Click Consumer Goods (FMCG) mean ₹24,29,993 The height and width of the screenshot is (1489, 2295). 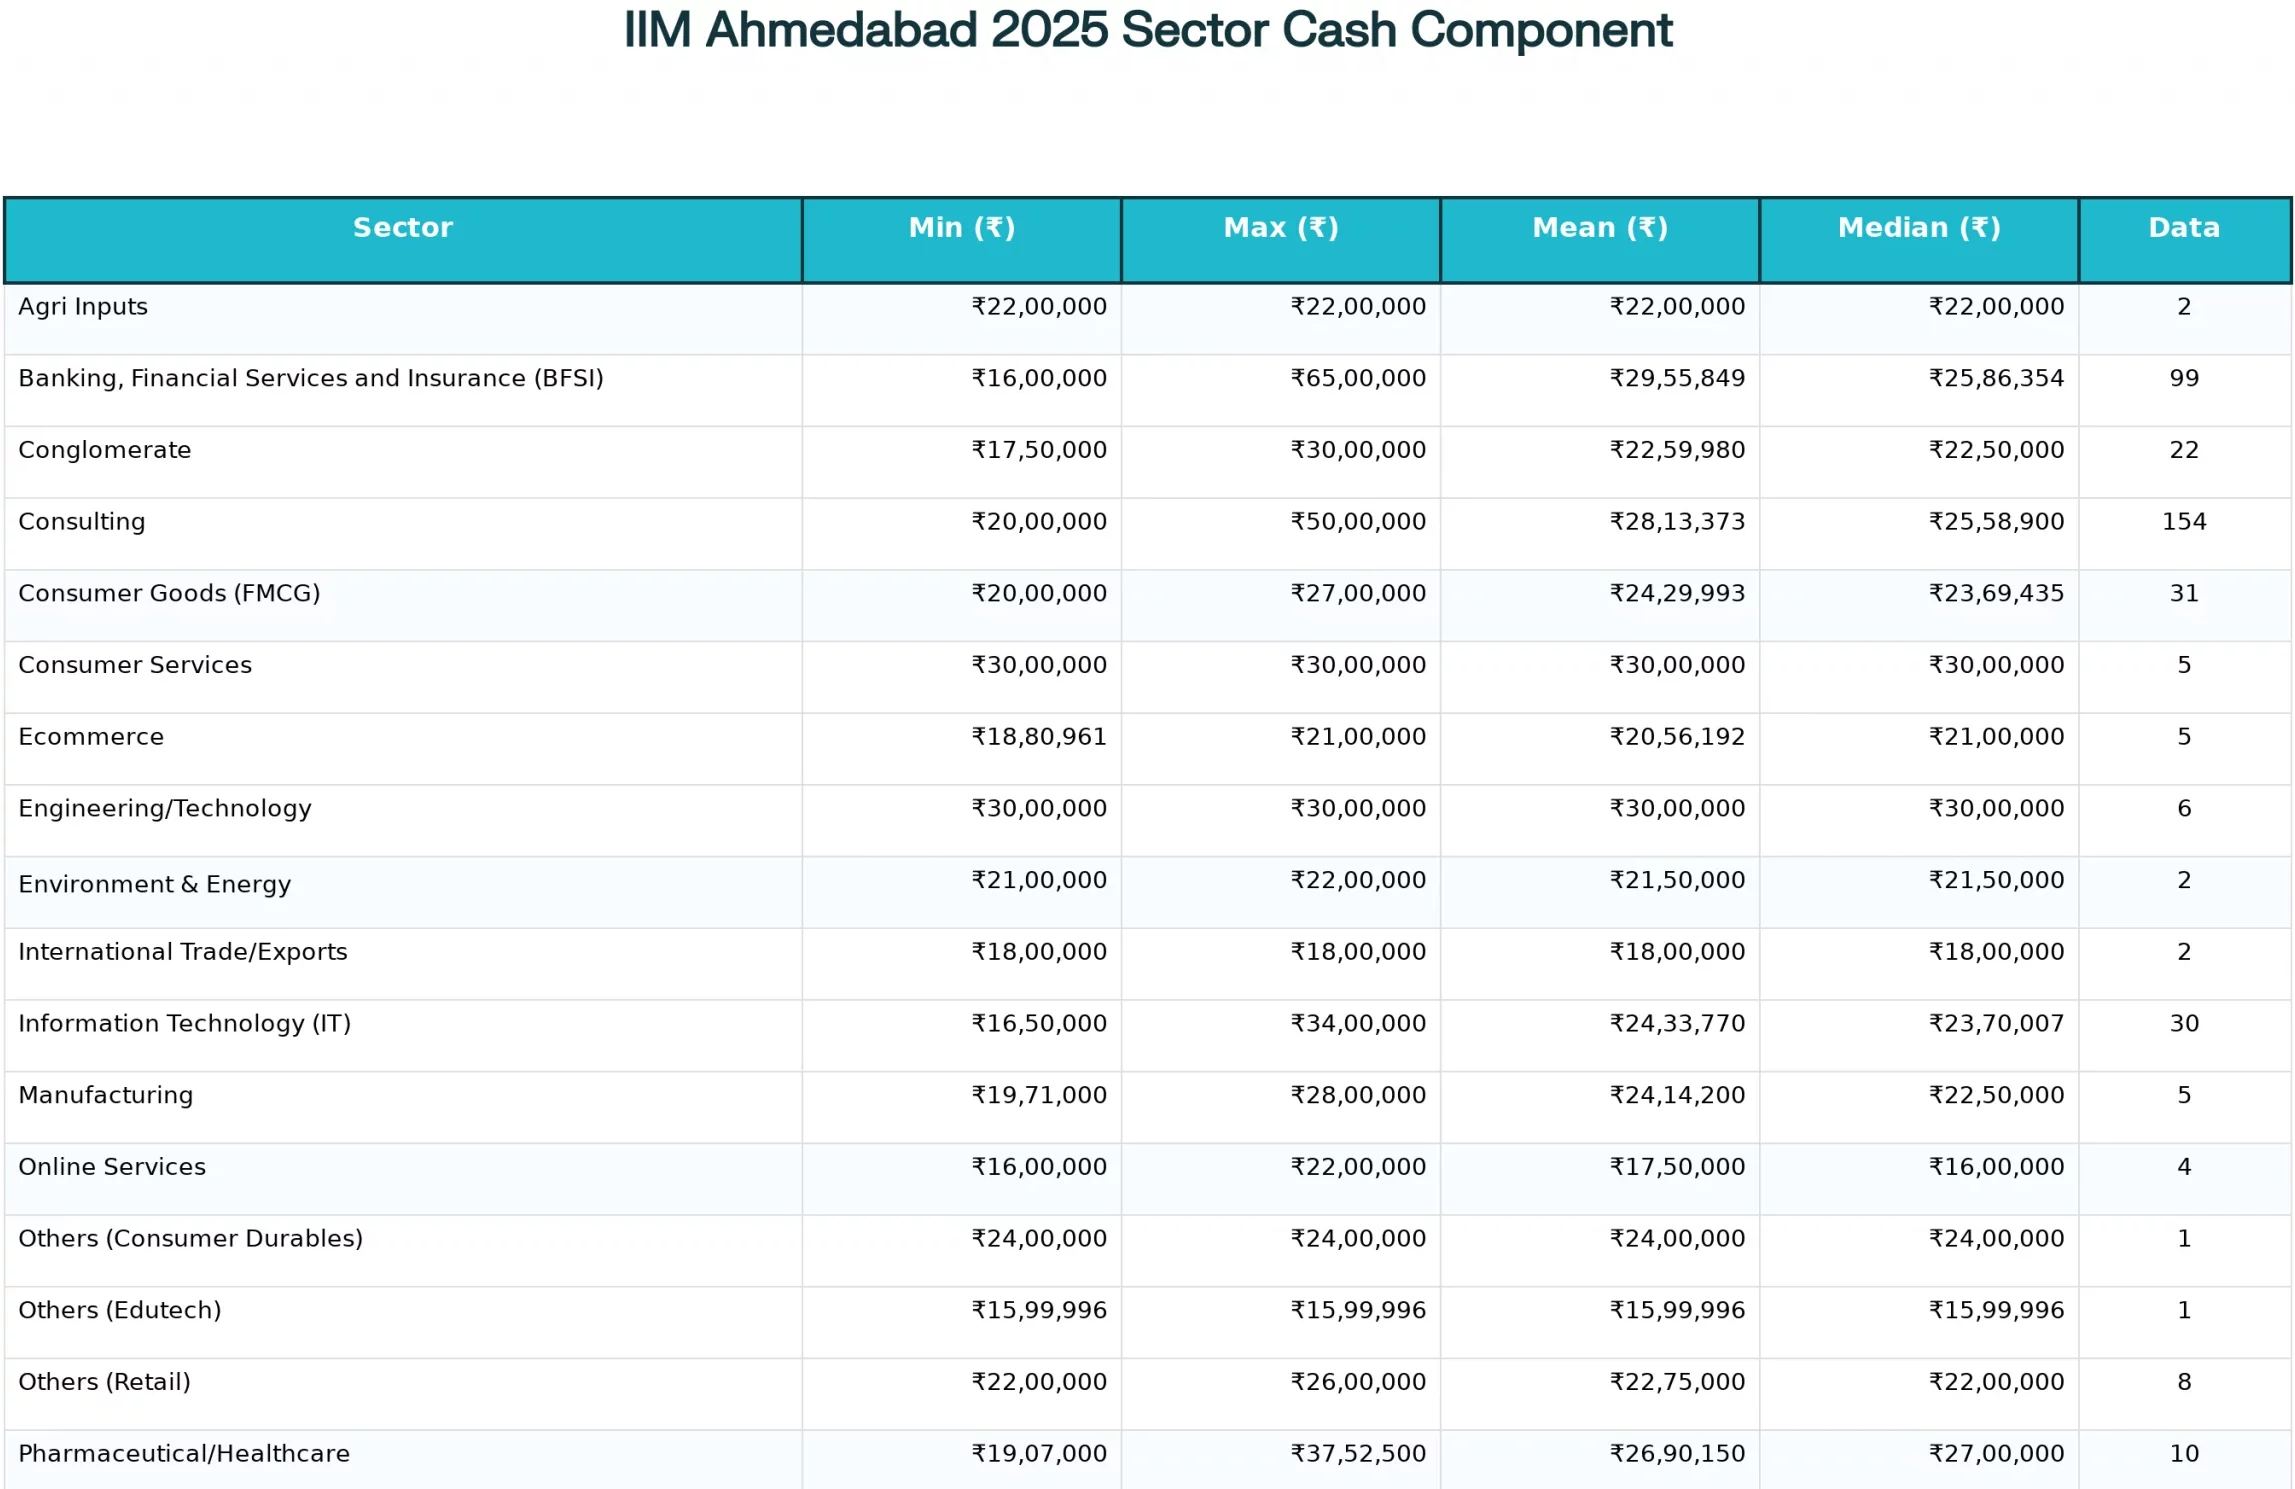pos(1676,594)
